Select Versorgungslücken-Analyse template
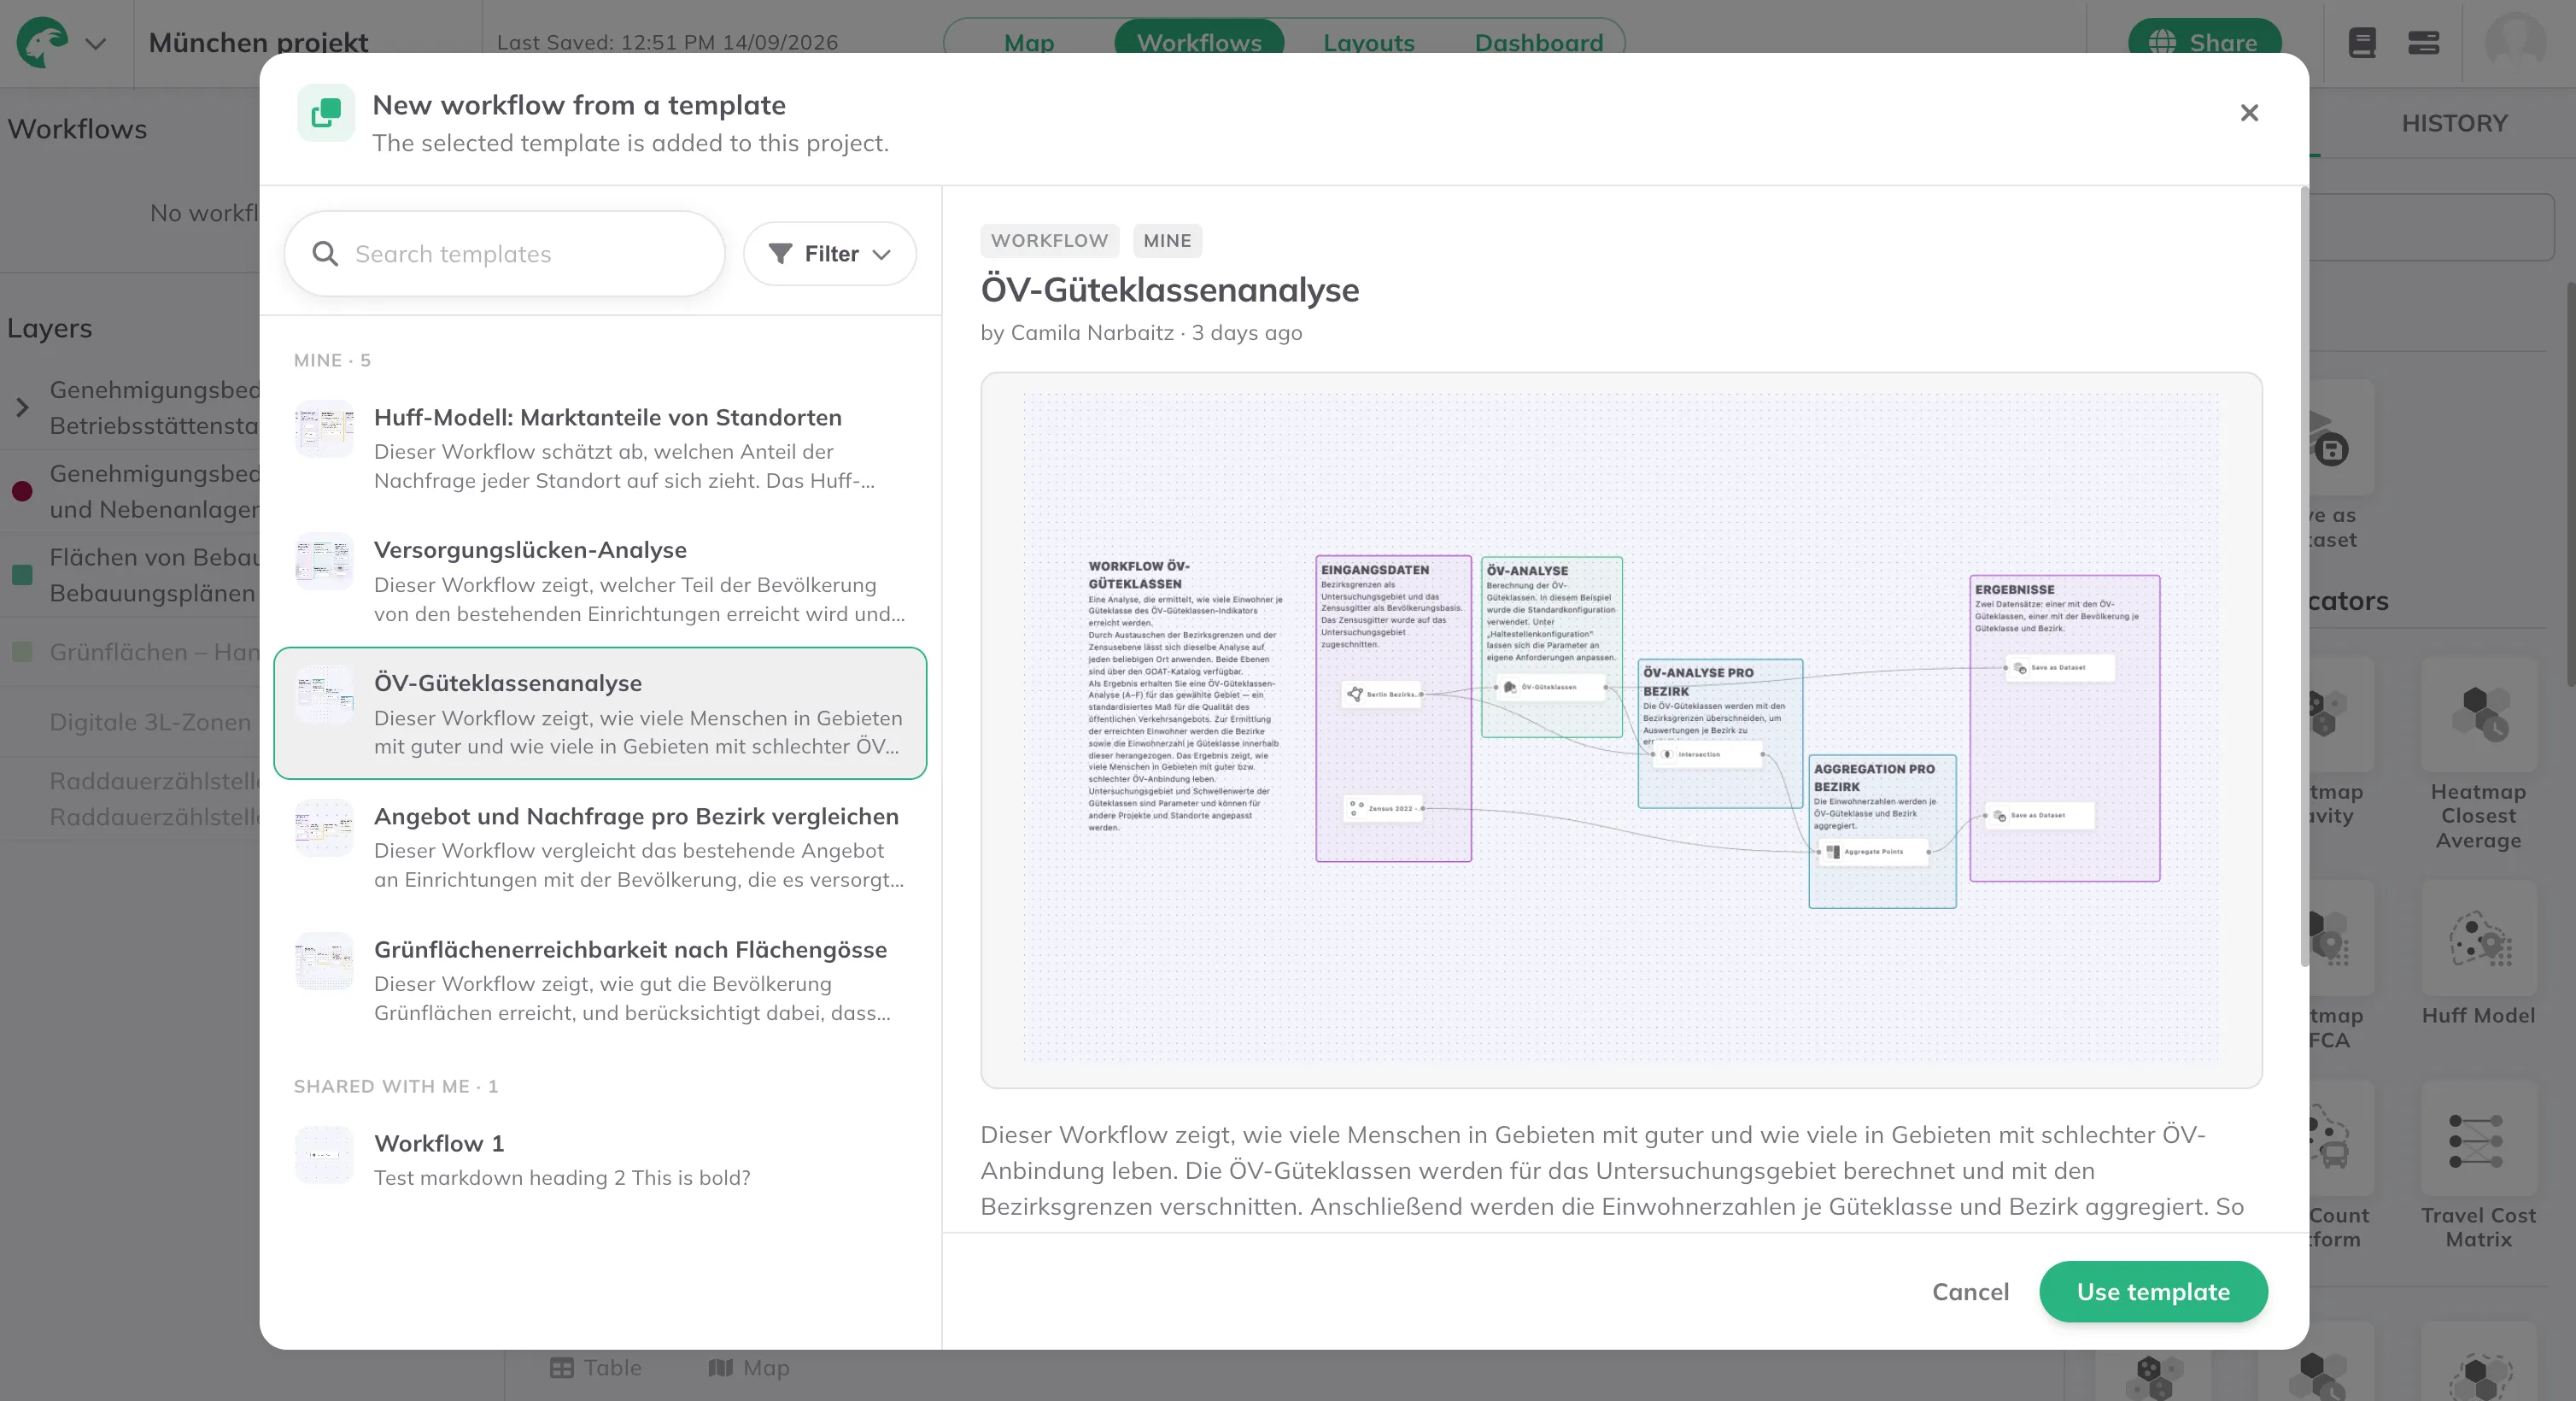The image size is (2576, 1401). pyautogui.click(x=600, y=581)
